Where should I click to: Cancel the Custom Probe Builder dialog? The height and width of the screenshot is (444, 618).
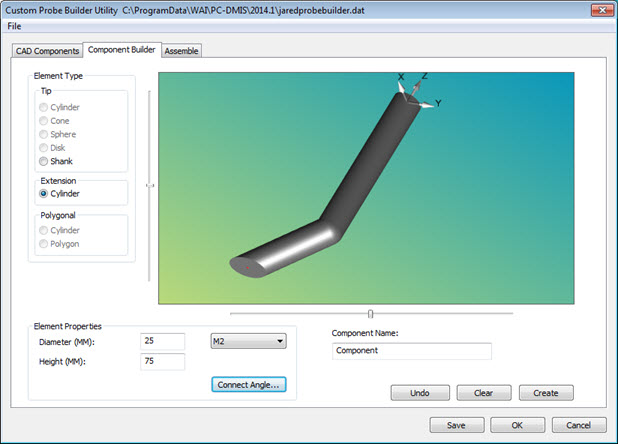coord(578,425)
